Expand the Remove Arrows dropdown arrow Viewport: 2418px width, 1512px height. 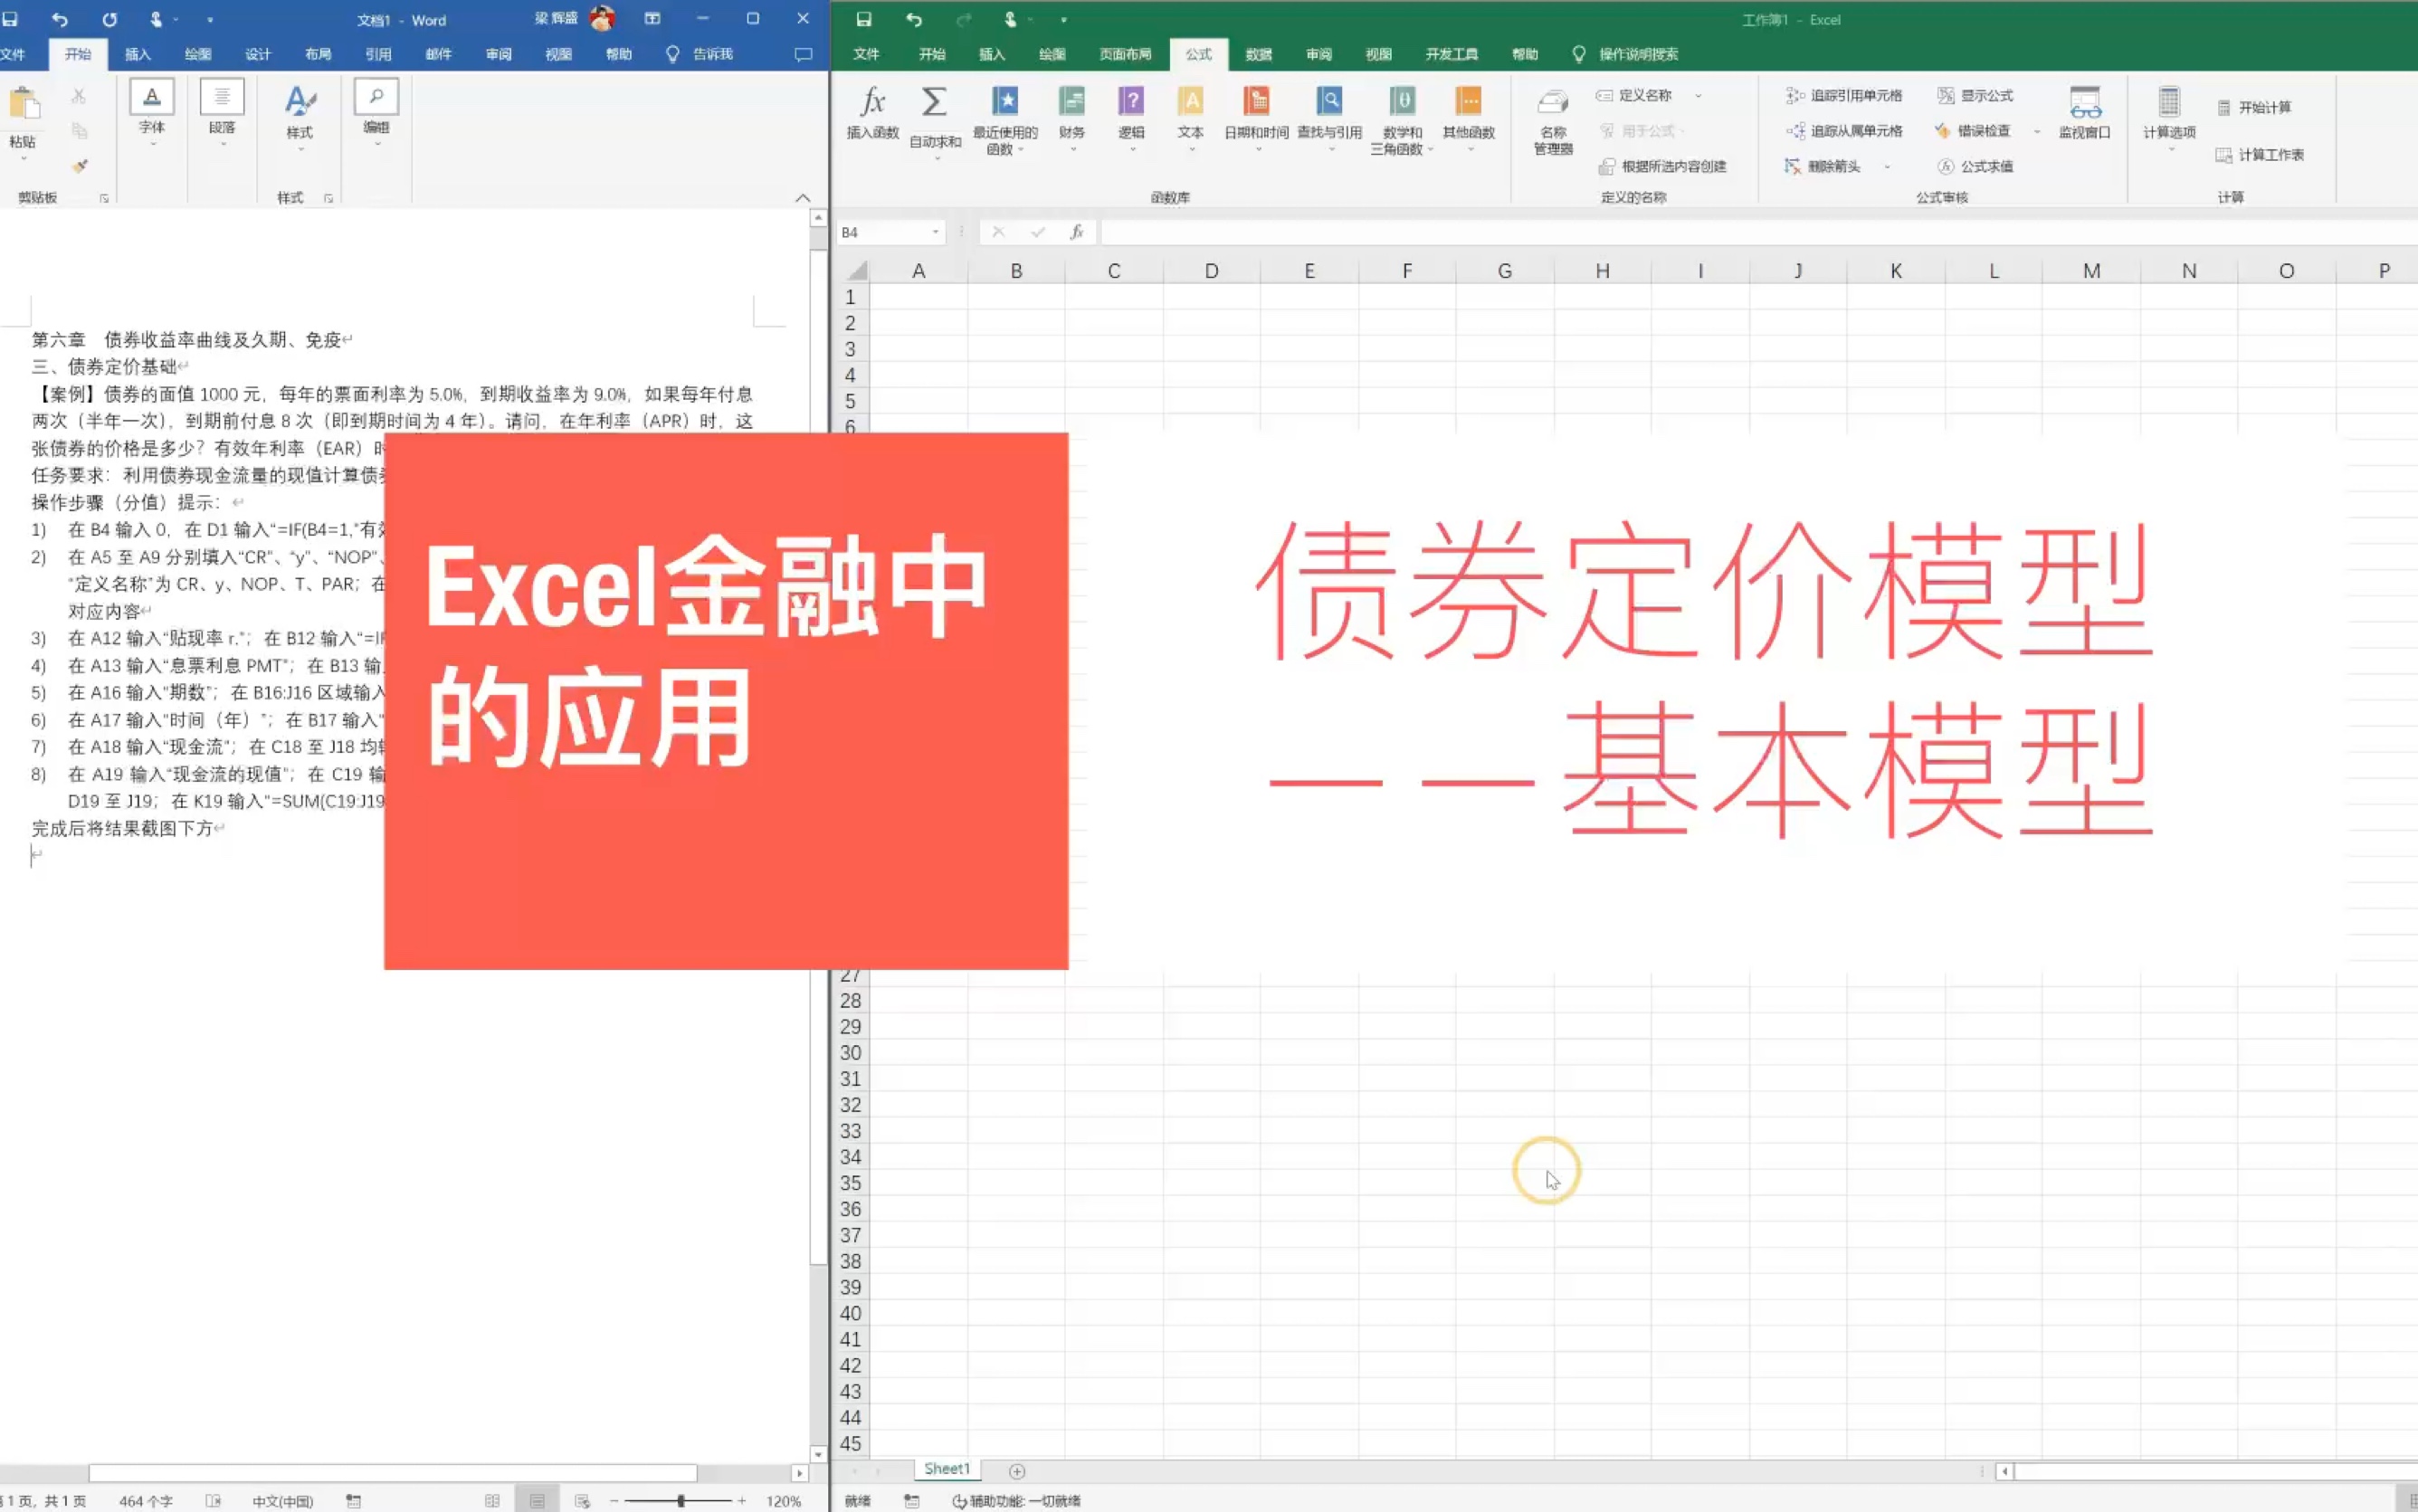coord(1887,166)
